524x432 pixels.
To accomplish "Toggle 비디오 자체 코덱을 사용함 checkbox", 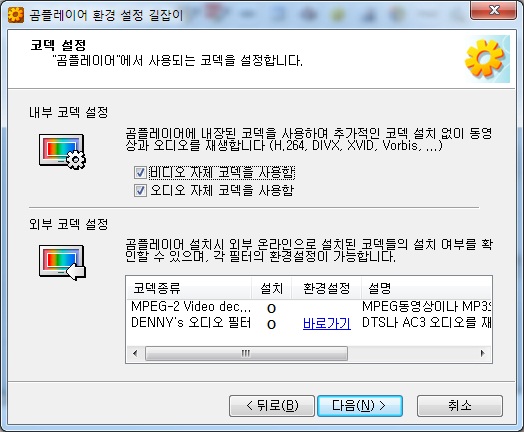I will (x=140, y=172).
